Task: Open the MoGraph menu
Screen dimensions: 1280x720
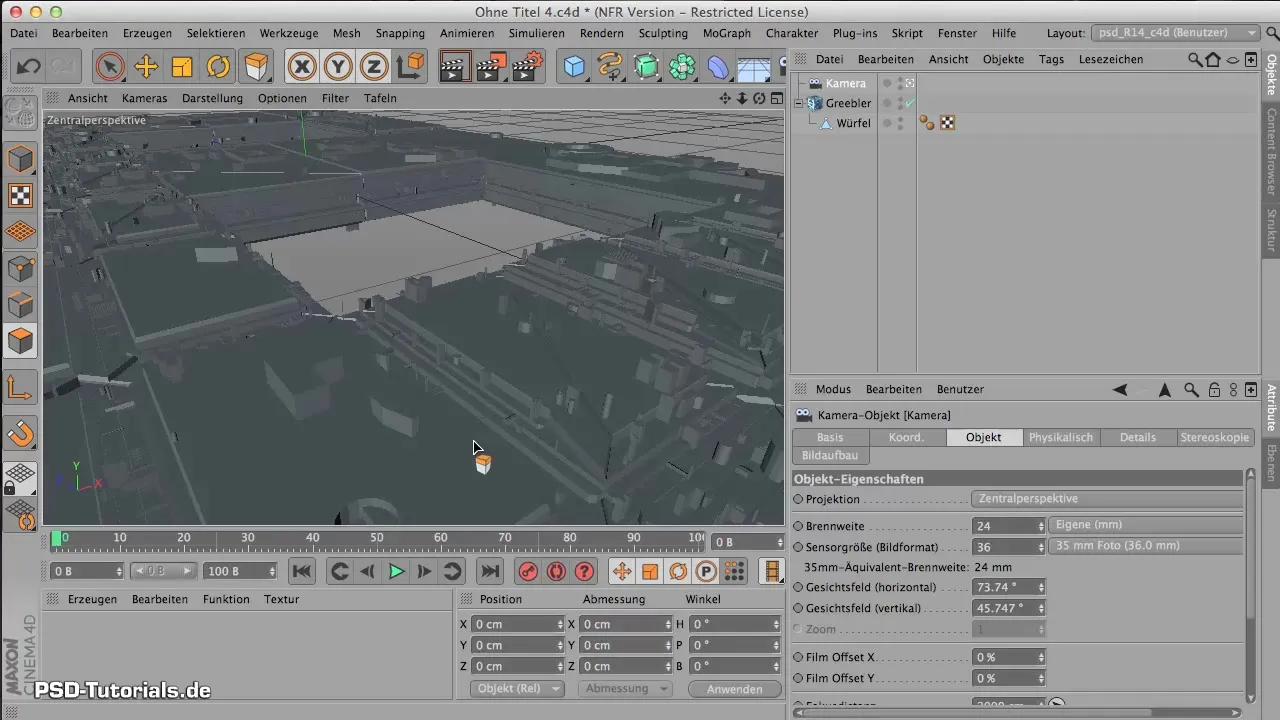Action: pos(727,33)
